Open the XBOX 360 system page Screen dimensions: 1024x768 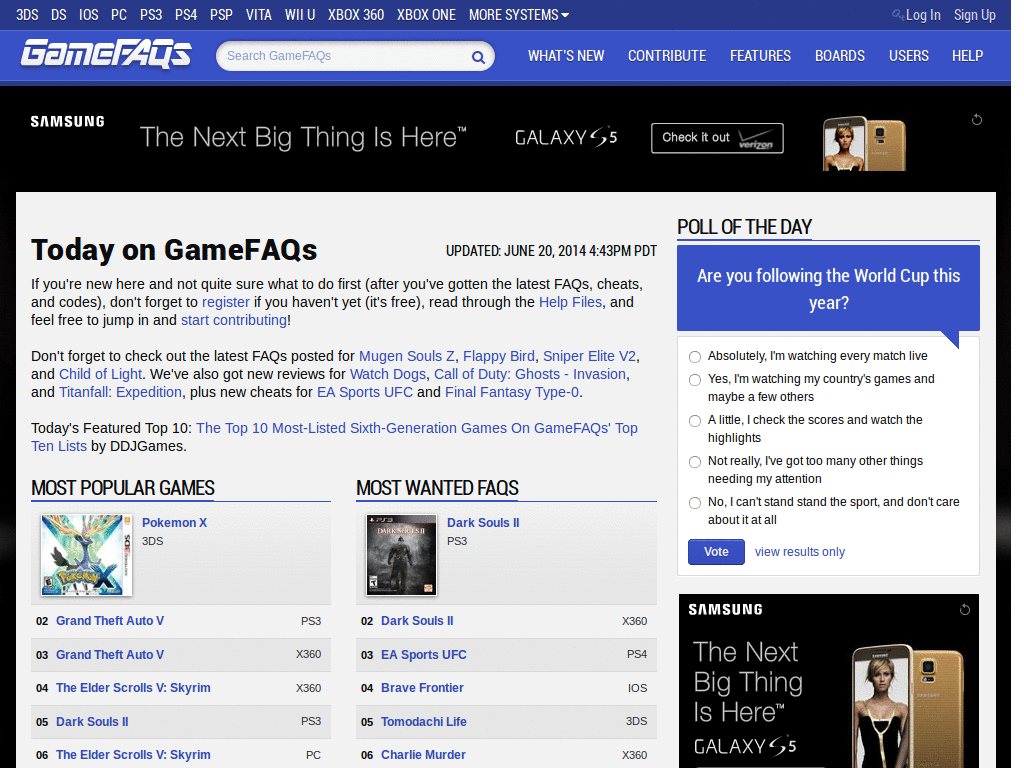(356, 14)
